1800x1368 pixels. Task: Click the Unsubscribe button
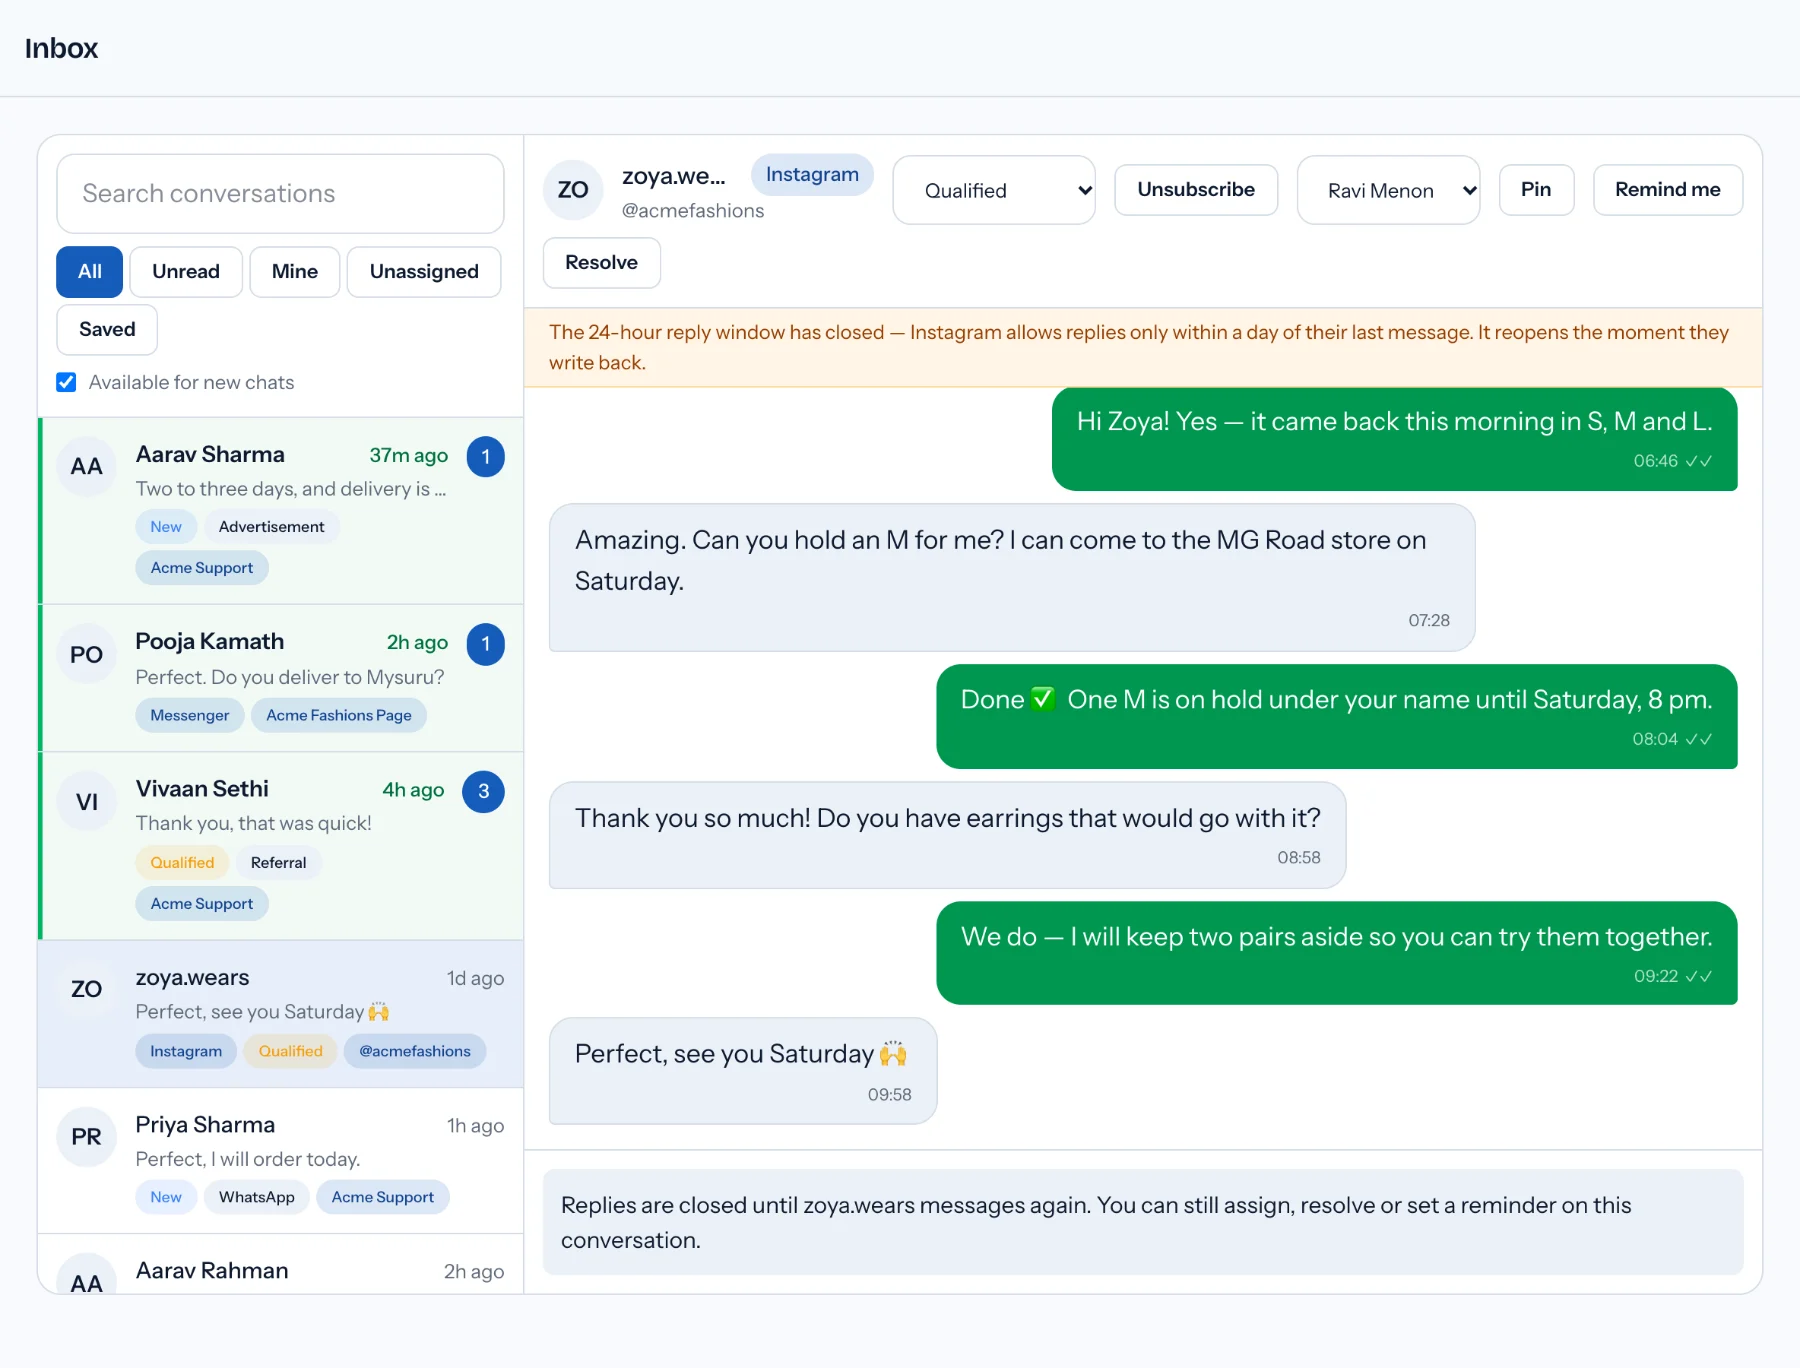(1196, 190)
